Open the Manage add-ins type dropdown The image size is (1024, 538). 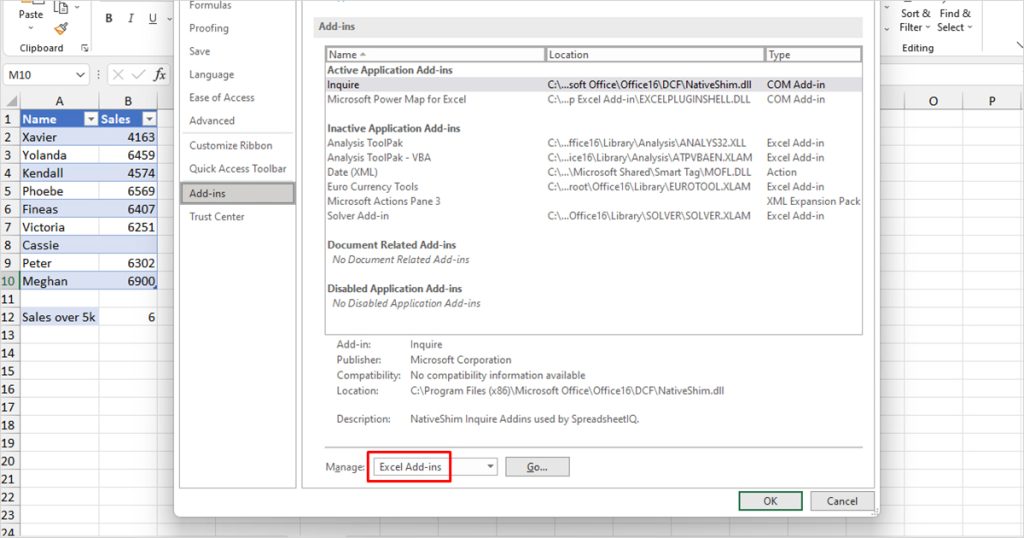[490, 466]
